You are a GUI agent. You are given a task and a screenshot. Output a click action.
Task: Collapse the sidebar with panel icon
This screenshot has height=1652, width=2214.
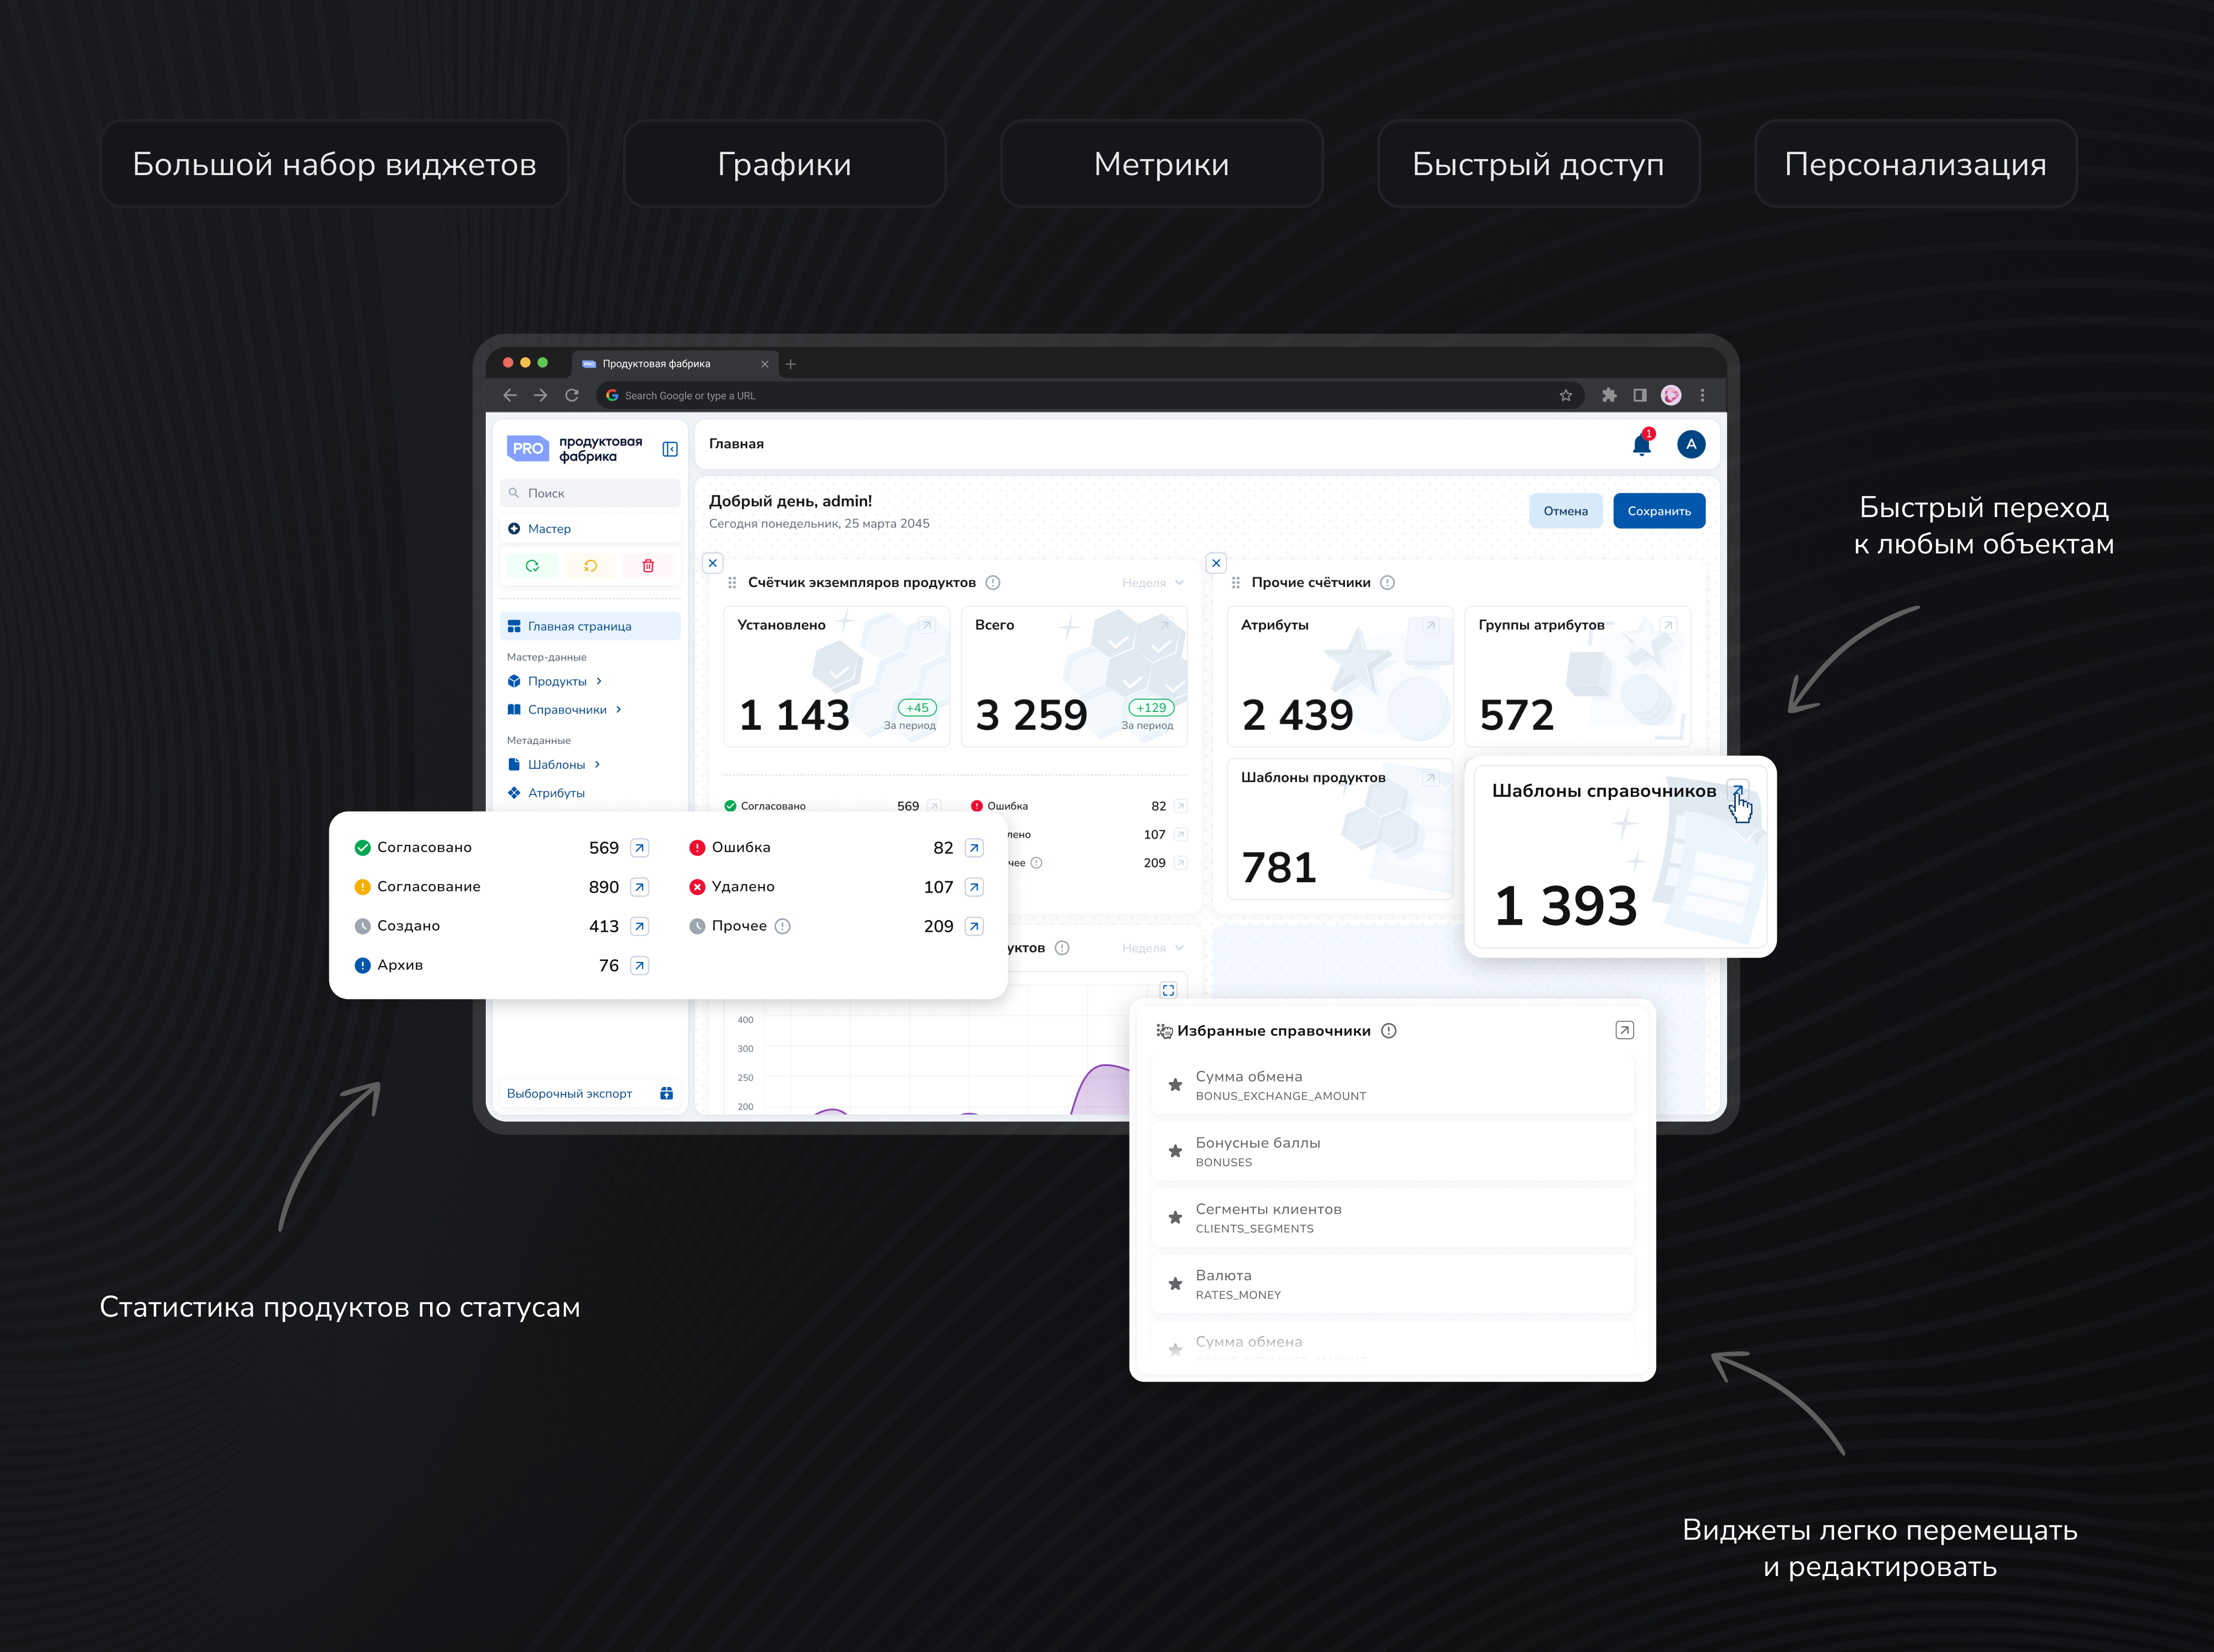(670, 449)
